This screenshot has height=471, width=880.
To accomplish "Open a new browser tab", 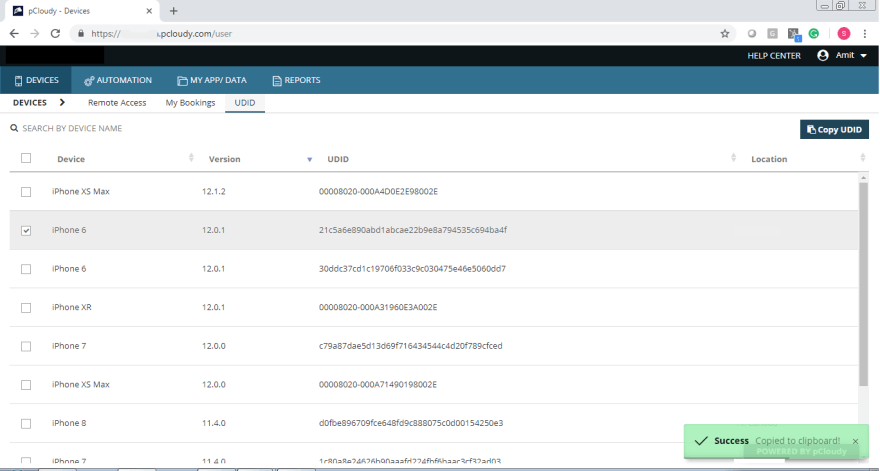I will [x=173, y=11].
